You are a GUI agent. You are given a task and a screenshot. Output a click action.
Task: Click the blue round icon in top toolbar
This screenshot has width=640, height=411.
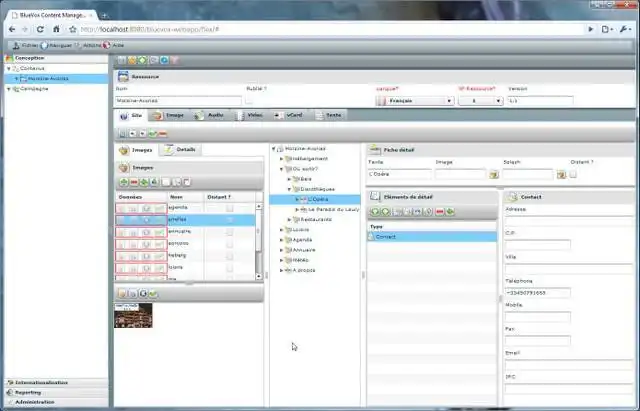coord(164,60)
